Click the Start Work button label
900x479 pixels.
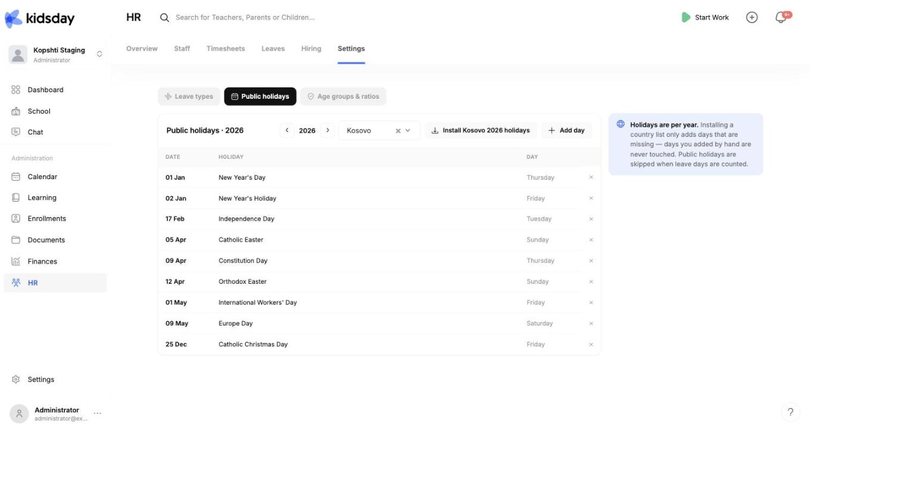(x=712, y=18)
